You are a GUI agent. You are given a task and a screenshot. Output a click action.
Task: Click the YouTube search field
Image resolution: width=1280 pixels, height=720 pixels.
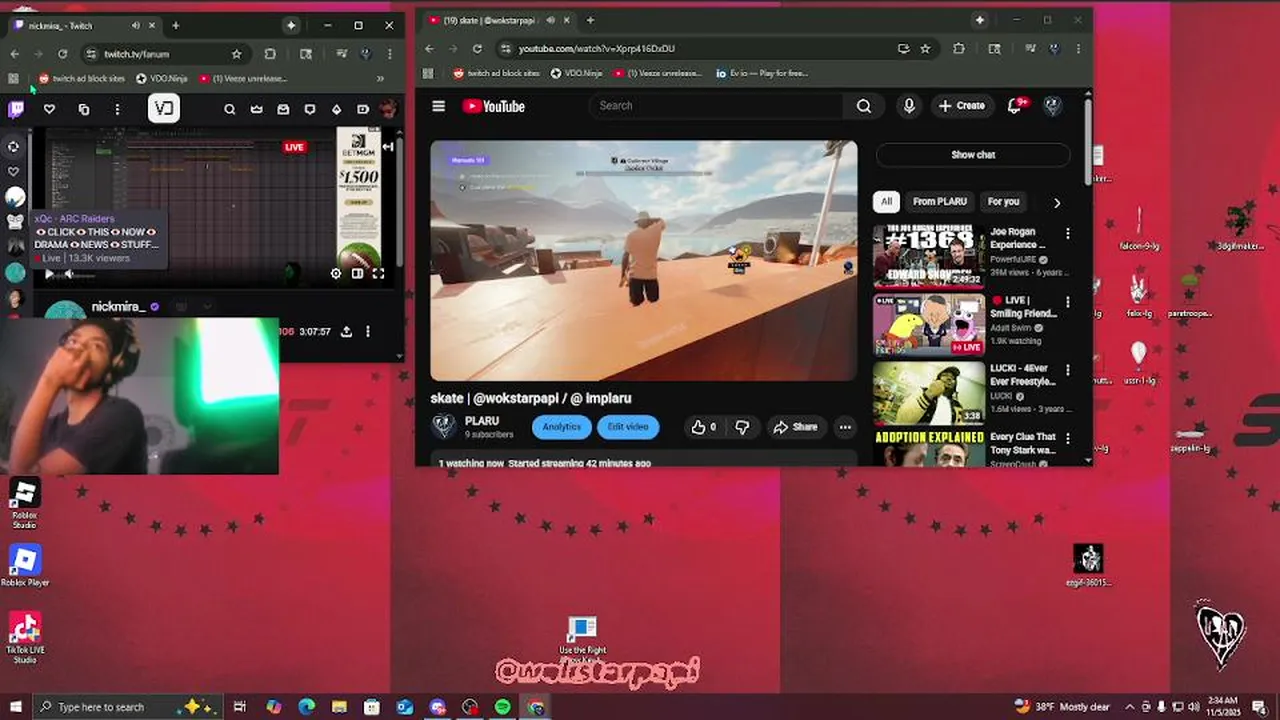point(718,106)
